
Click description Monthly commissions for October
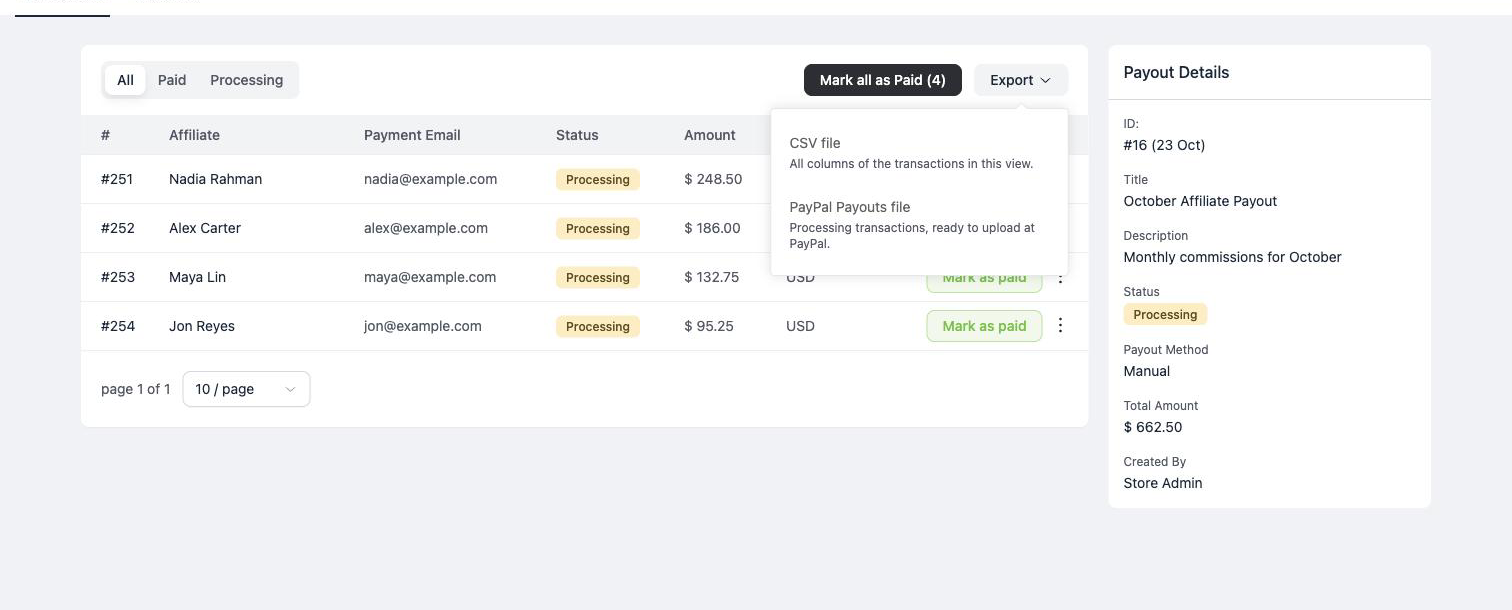[1232, 257]
